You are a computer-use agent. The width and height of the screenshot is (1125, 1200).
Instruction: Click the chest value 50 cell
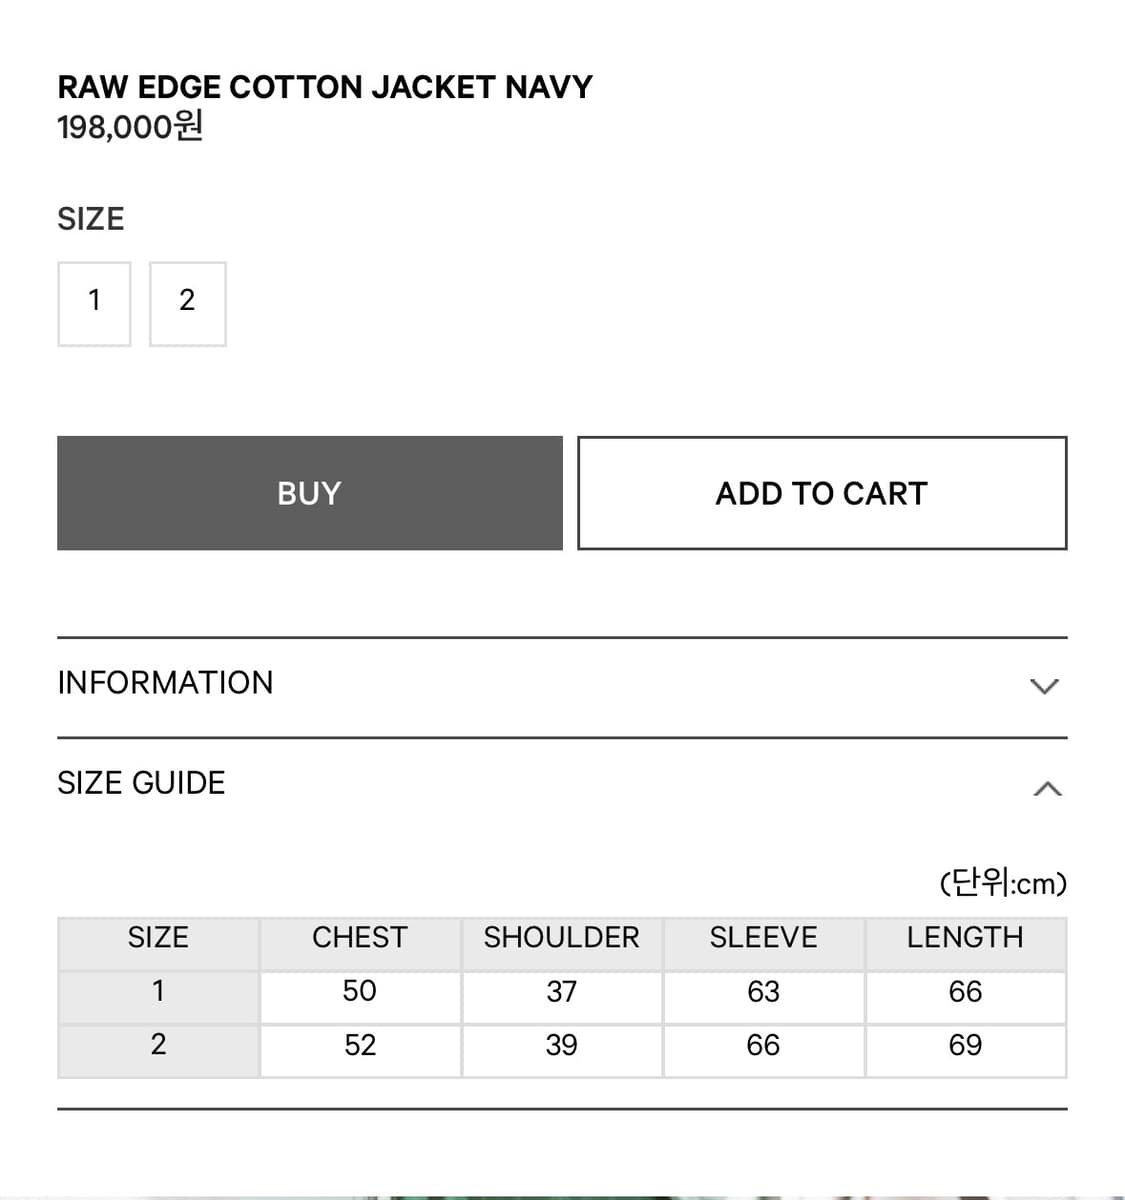click(360, 992)
